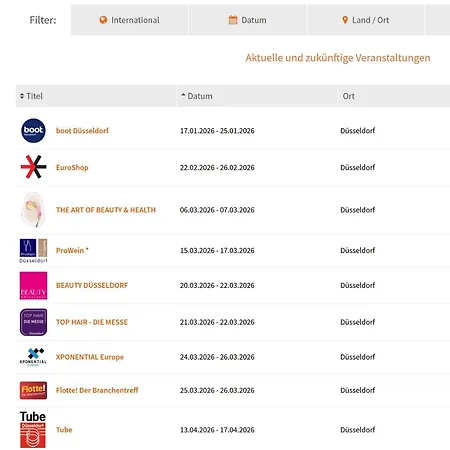Follow the BEAUTY DÜSSELDORF link
Screen dimensions: 450x450
pyautogui.click(x=92, y=285)
